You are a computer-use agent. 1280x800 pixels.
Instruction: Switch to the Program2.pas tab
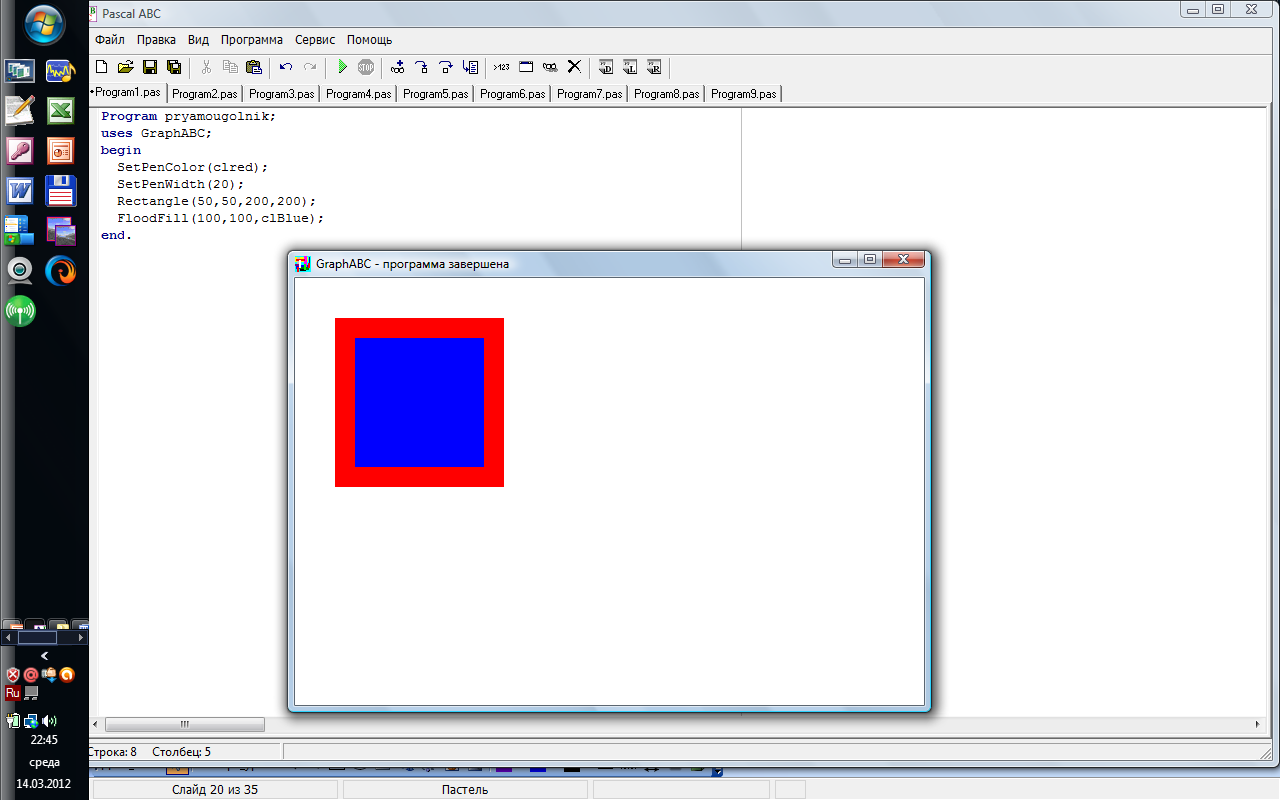pos(204,94)
